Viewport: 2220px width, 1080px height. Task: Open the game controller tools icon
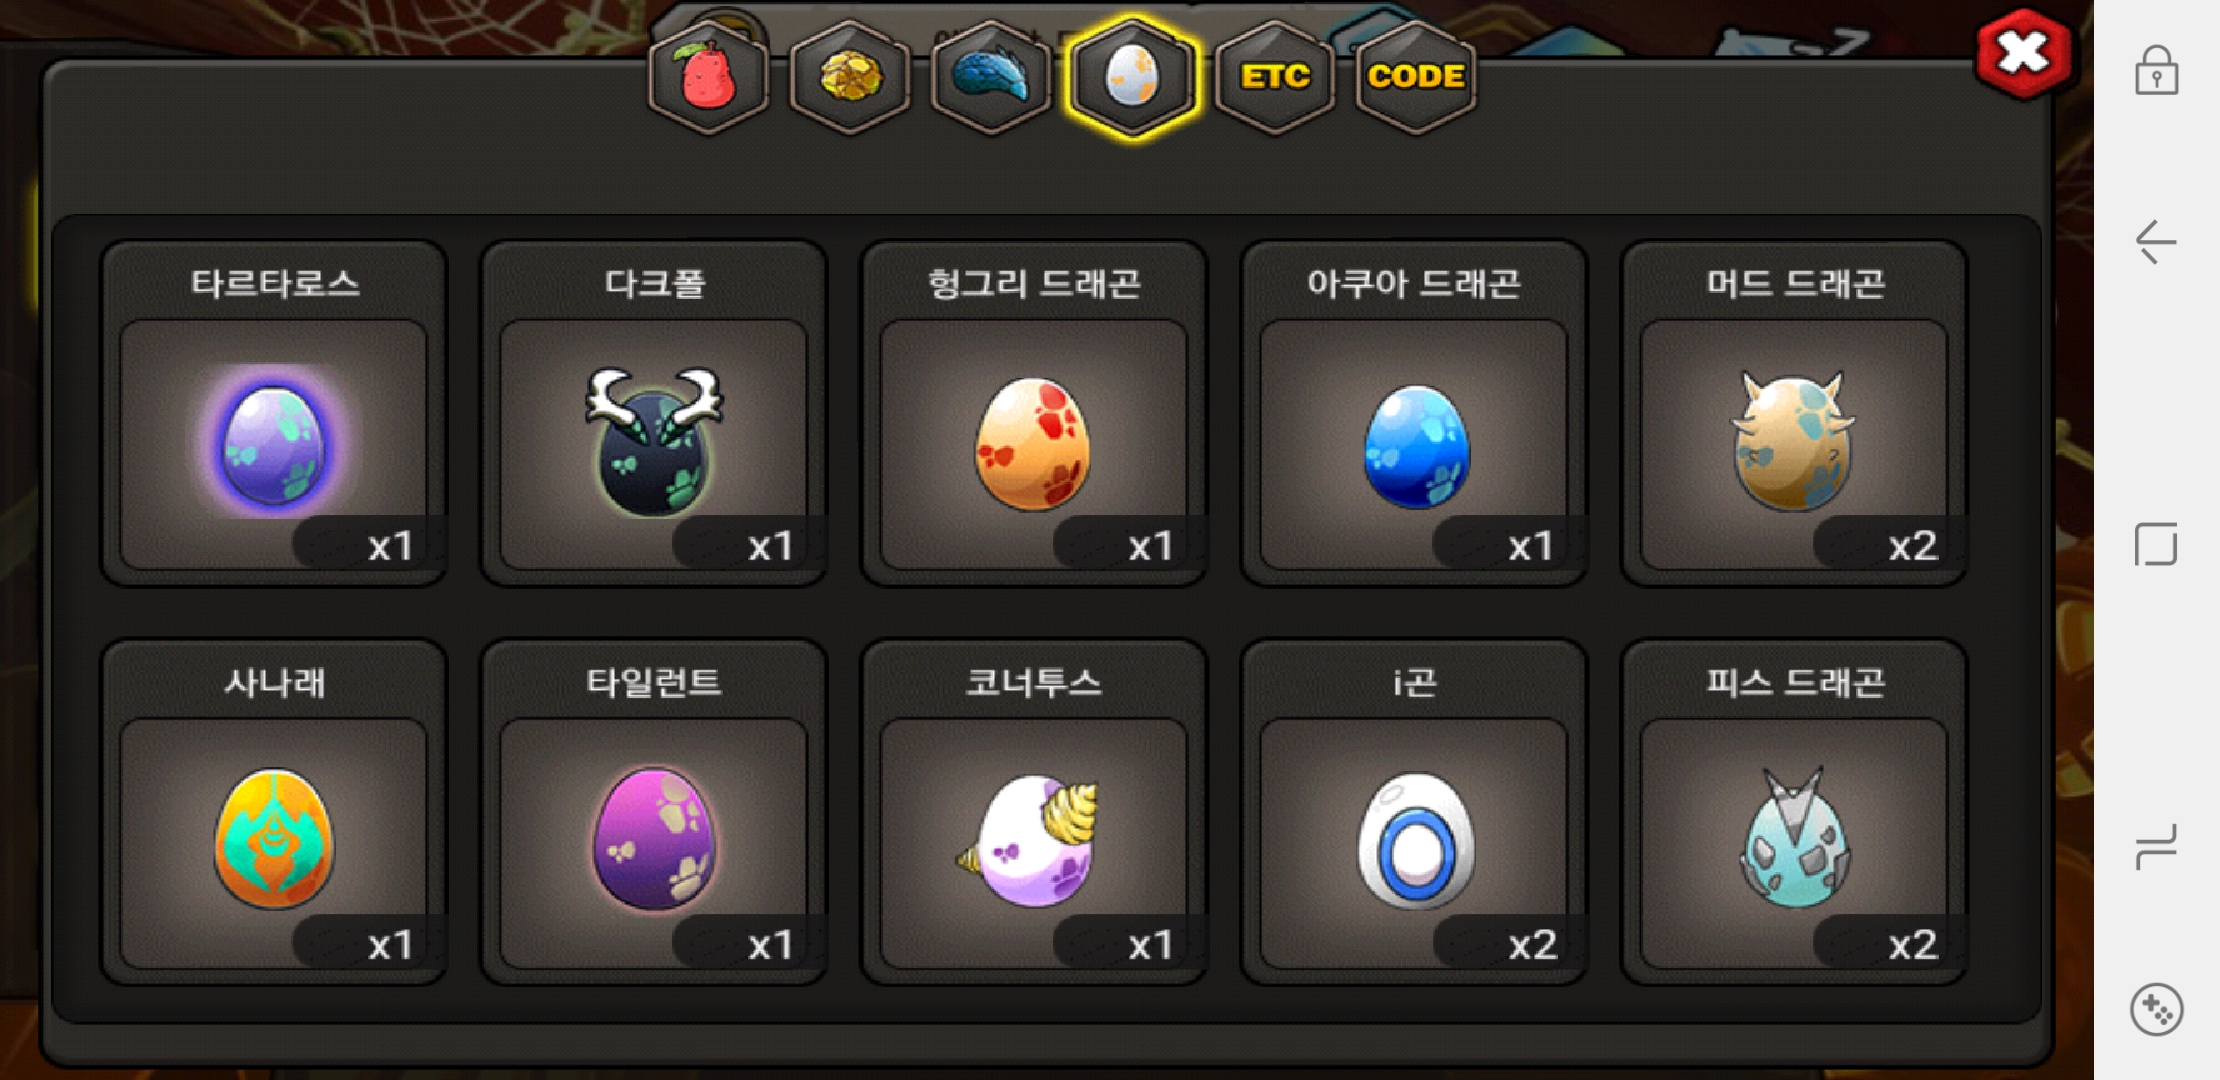(2156, 1010)
